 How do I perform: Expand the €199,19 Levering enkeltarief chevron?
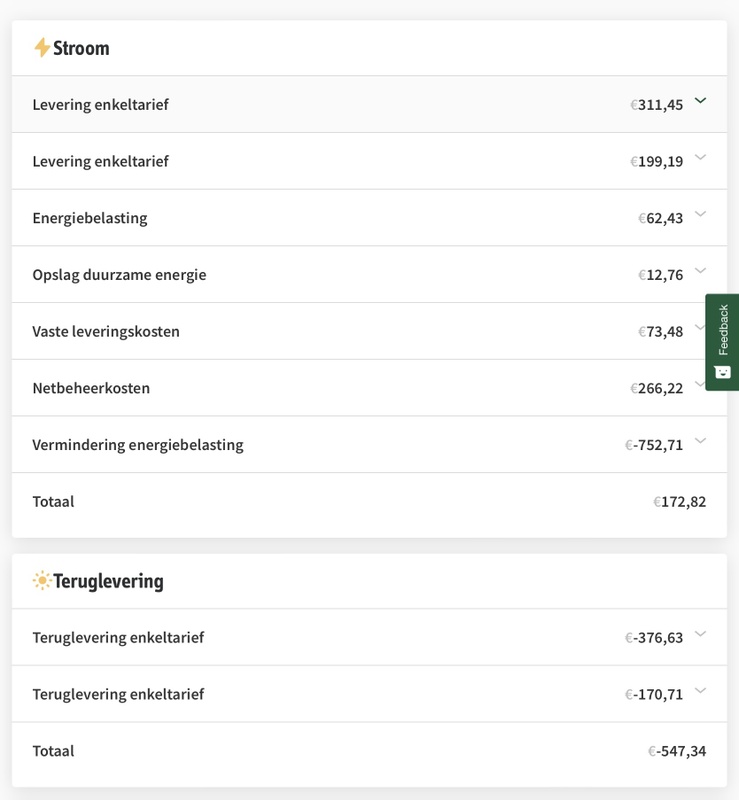[700, 158]
